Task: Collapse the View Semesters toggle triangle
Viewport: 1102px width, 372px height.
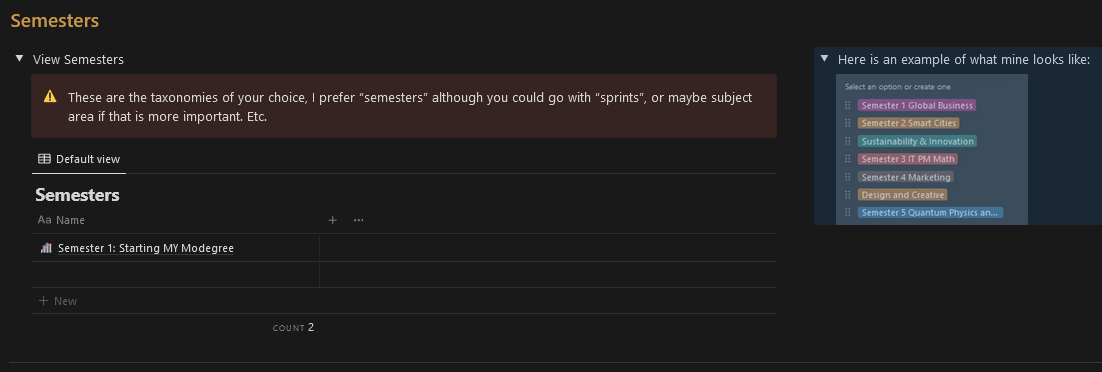Action: point(20,59)
